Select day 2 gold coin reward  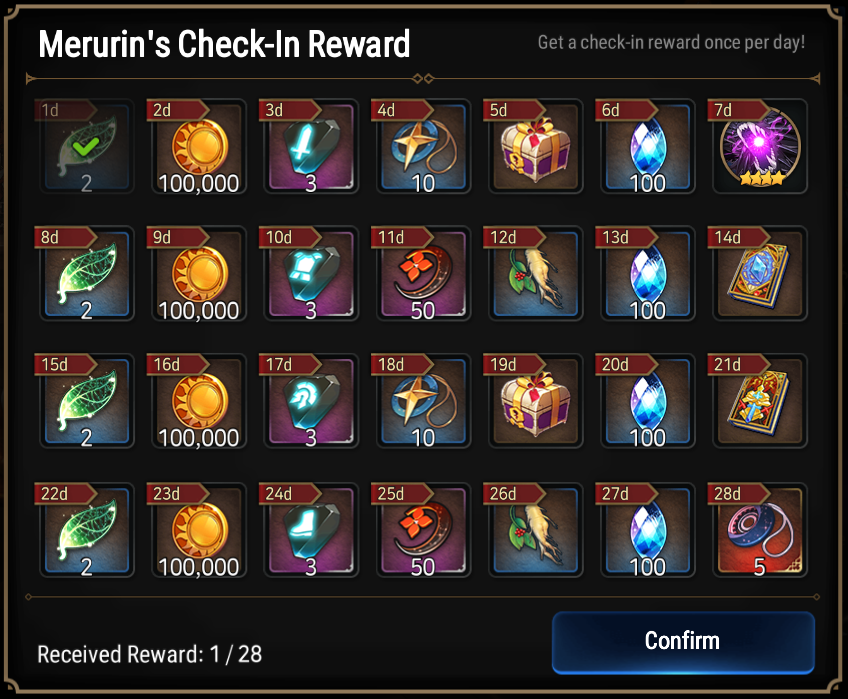(x=198, y=146)
